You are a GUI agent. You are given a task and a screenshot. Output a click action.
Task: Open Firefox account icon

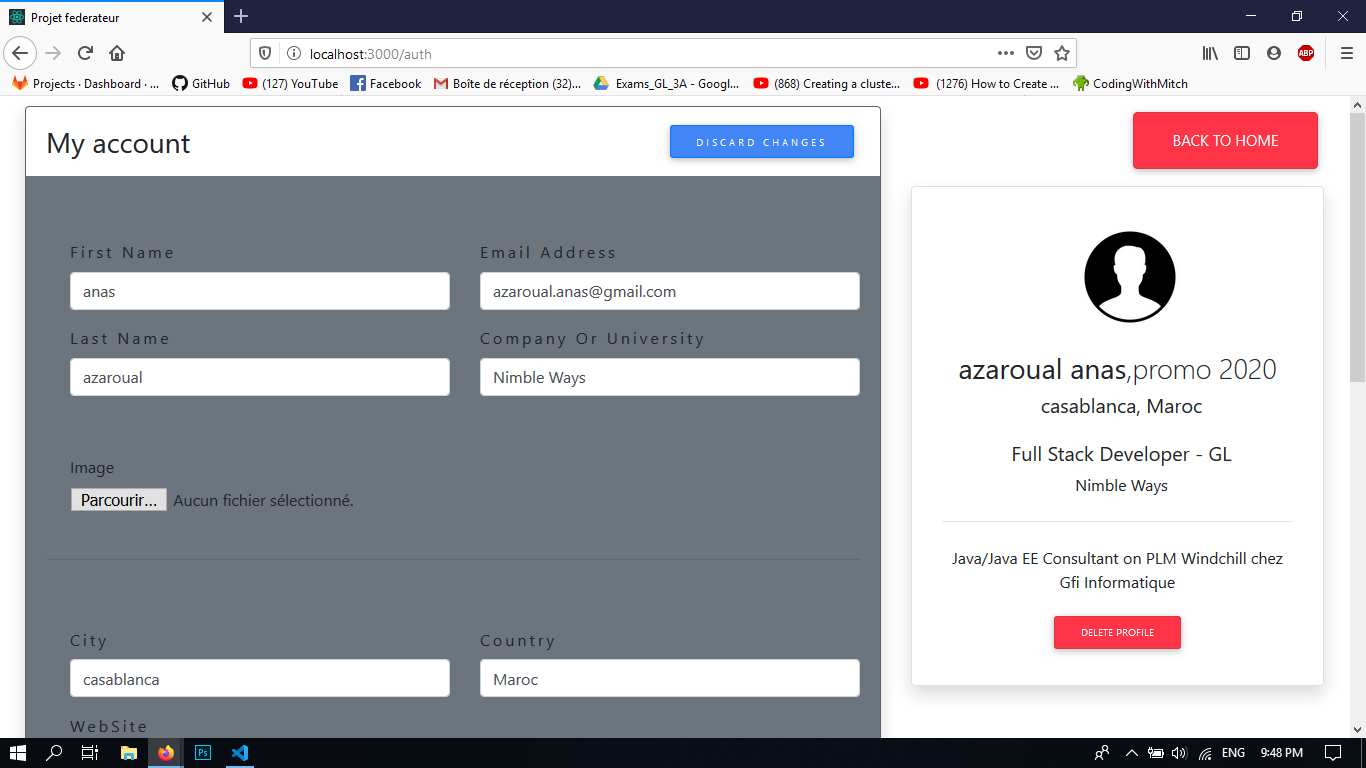point(1274,53)
